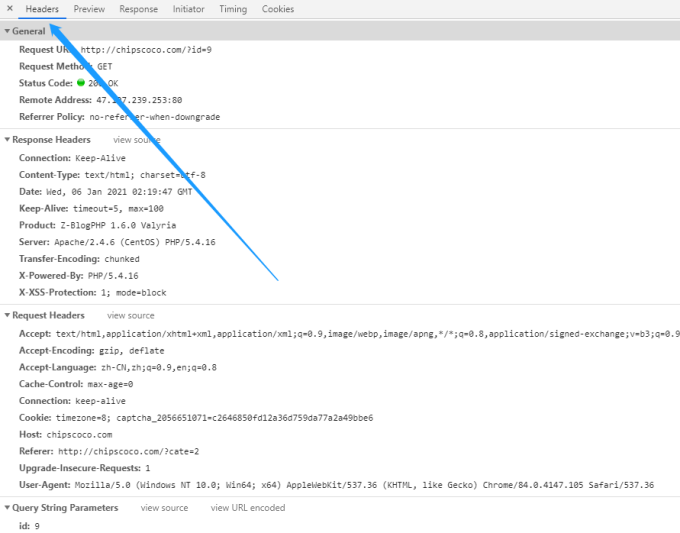
Task: Collapse the General section
Action: click(7, 31)
